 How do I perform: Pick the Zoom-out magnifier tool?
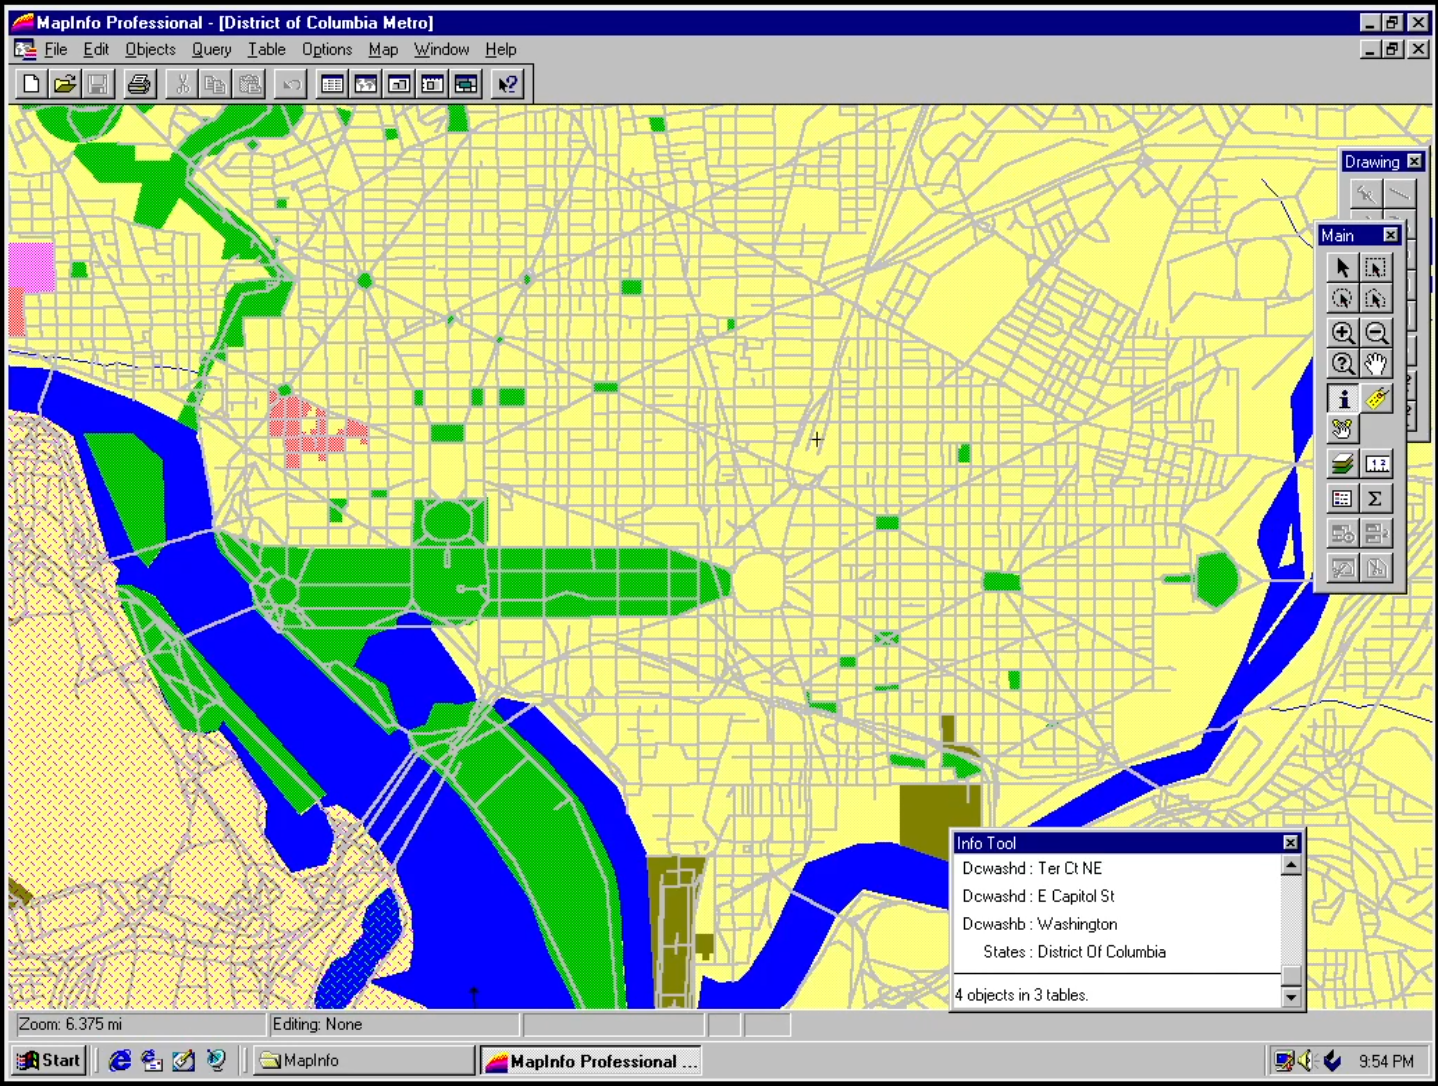[x=1376, y=332]
